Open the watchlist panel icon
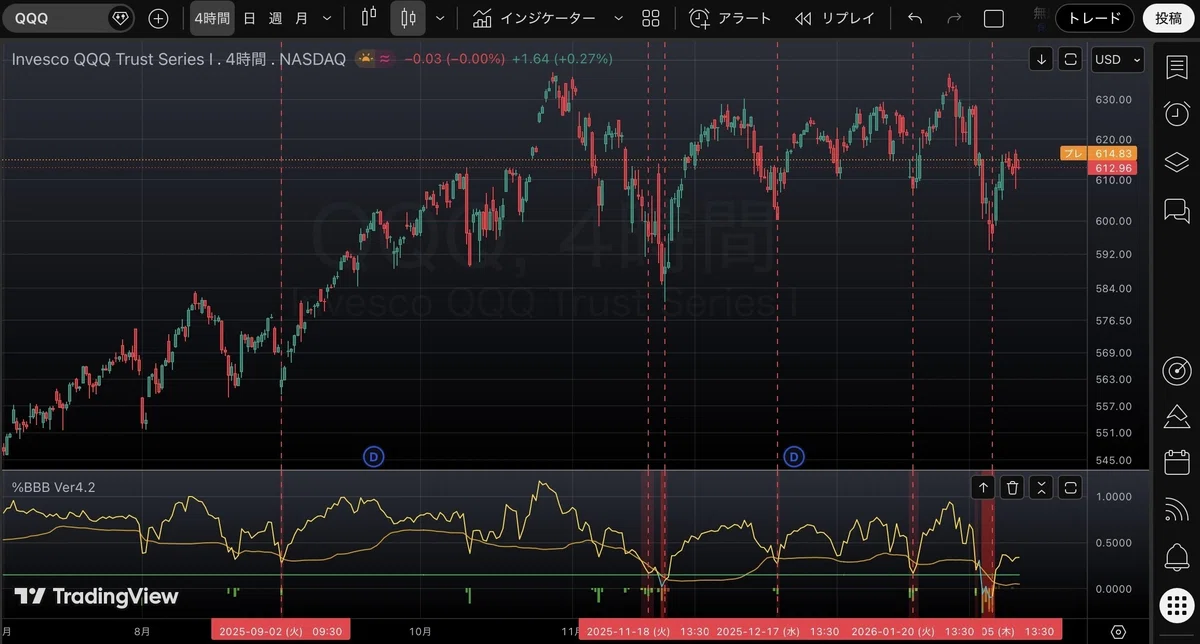 click(x=1176, y=66)
